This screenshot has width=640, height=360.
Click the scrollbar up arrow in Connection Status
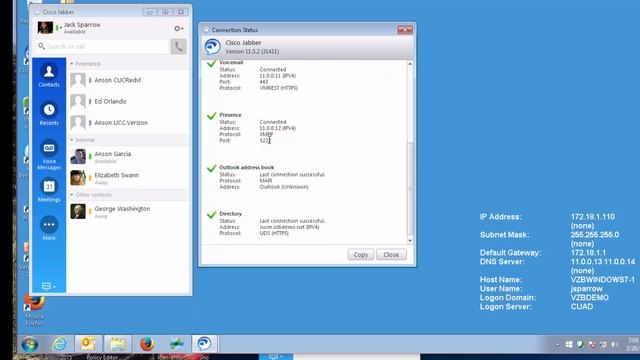tap(410, 64)
